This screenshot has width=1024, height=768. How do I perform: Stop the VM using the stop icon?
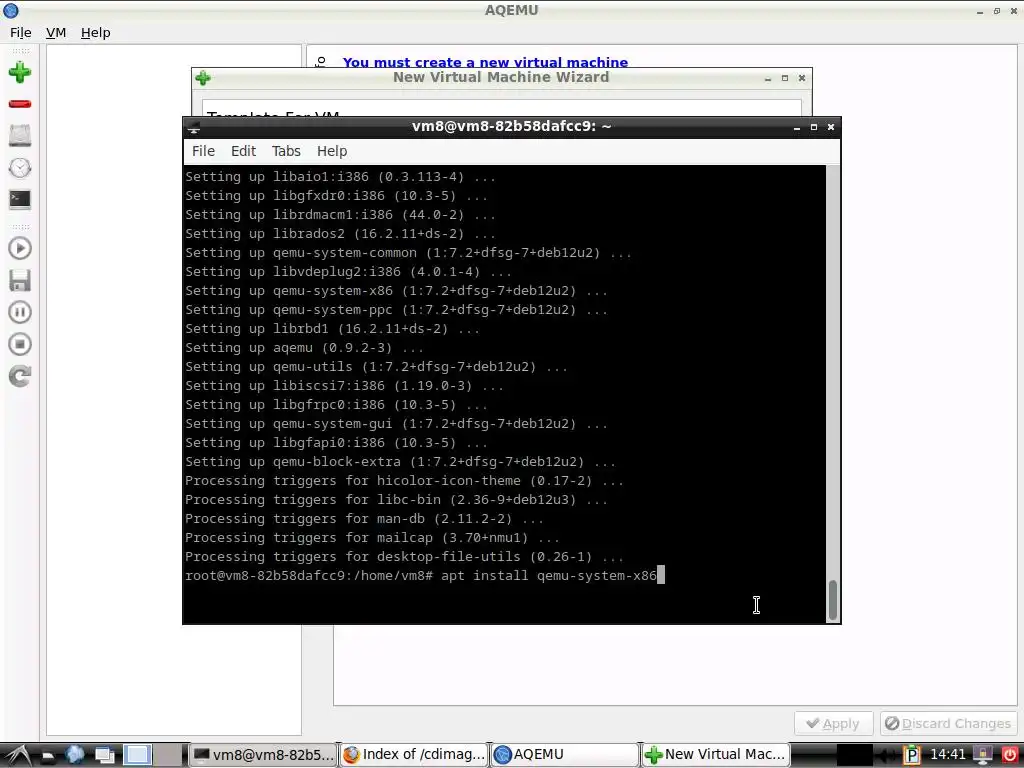coord(20,344)
